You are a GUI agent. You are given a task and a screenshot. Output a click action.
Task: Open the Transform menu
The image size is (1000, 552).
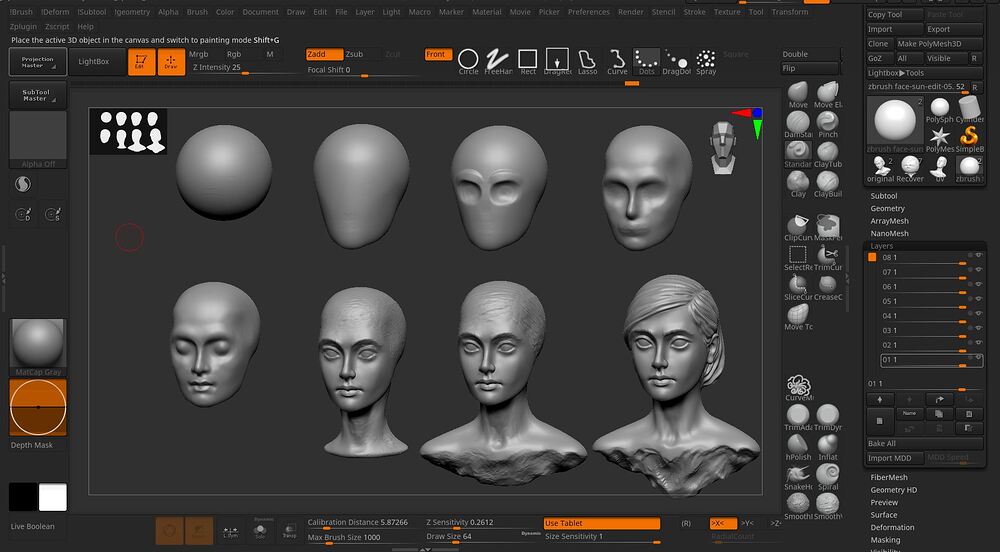pos(790,12)
